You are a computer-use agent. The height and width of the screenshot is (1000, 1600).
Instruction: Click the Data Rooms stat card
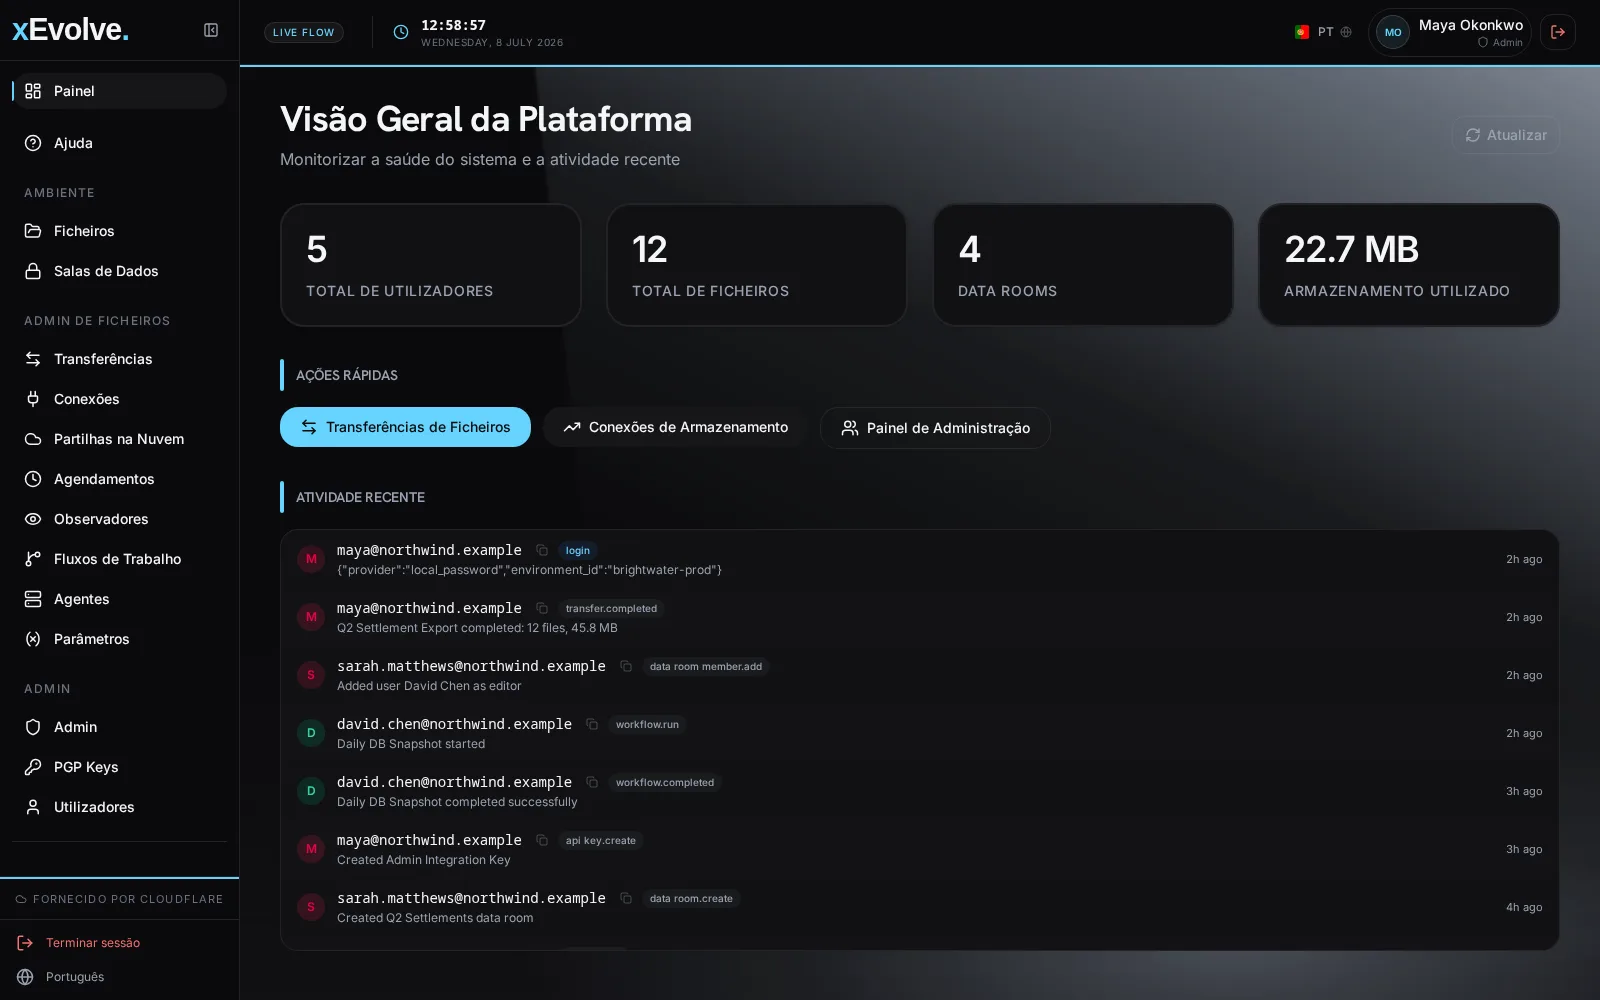click(1083, 265)
